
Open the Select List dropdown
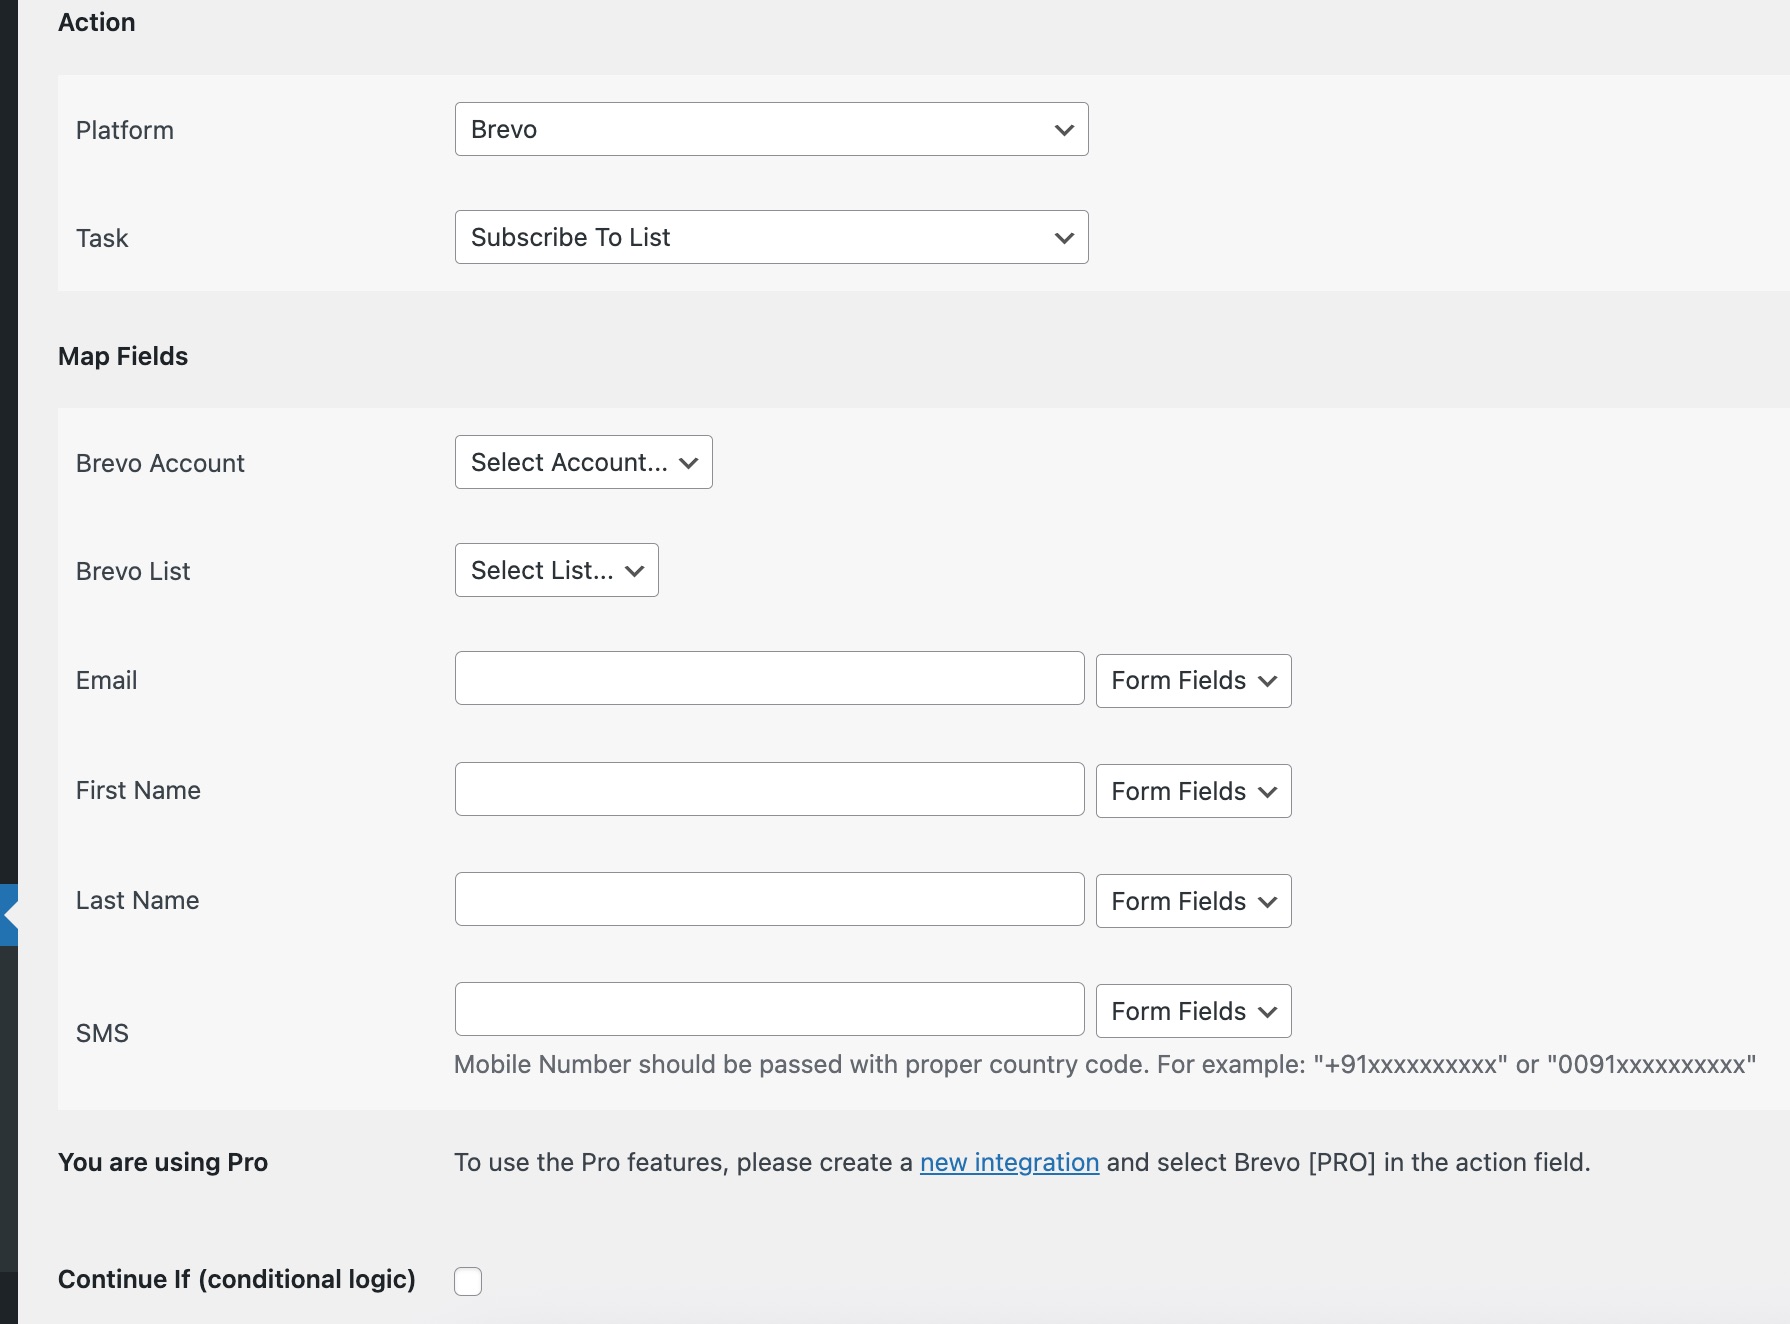[x=556, y=570]
